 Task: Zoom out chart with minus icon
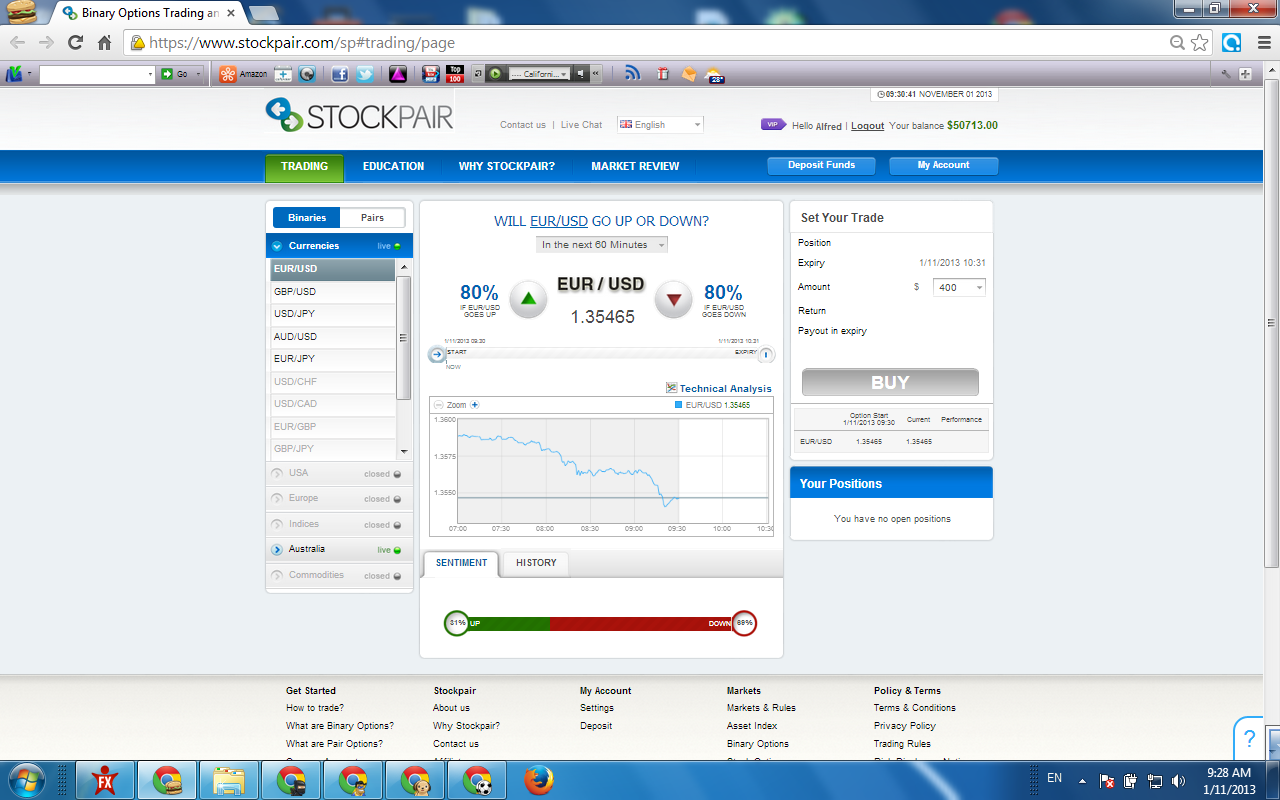coord(439,405)
